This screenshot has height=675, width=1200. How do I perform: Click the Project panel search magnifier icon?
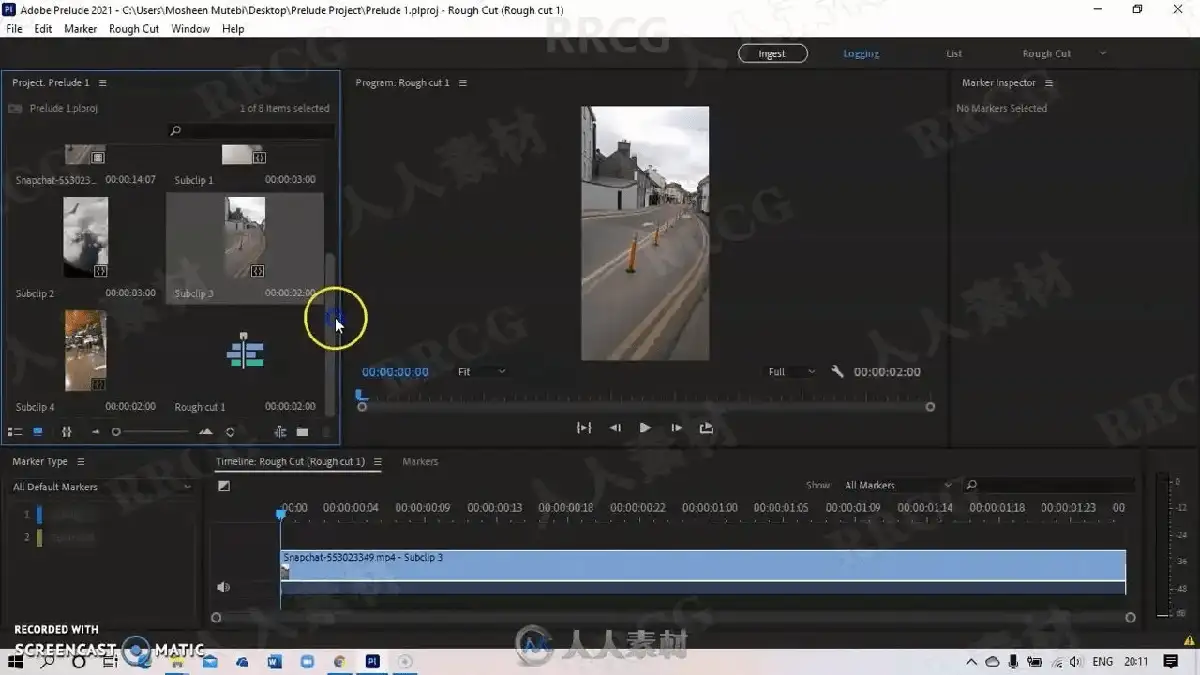tap(175, 131)
